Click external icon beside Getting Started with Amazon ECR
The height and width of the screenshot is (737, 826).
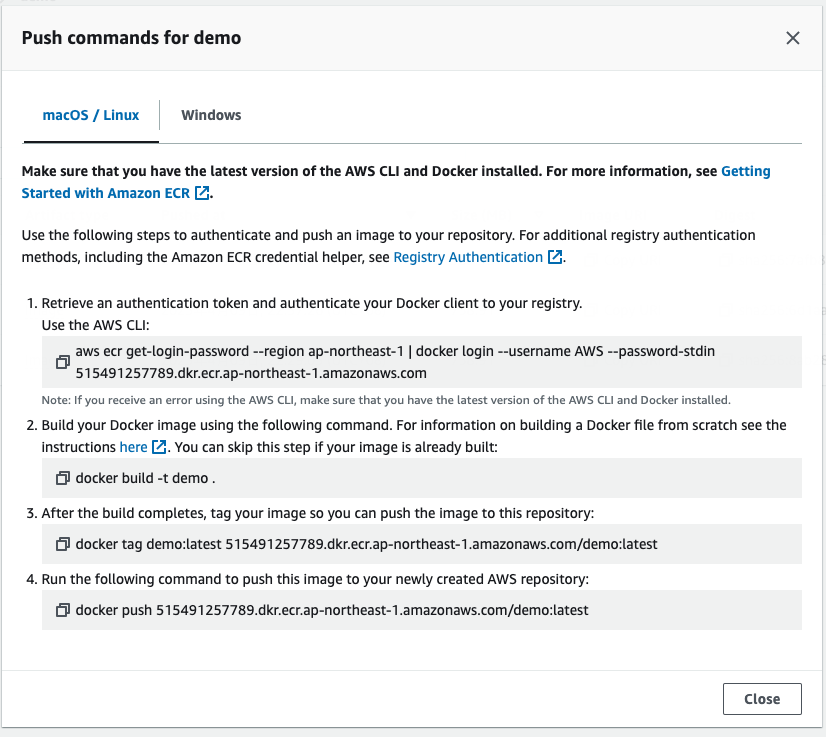(x=202, y=193)
